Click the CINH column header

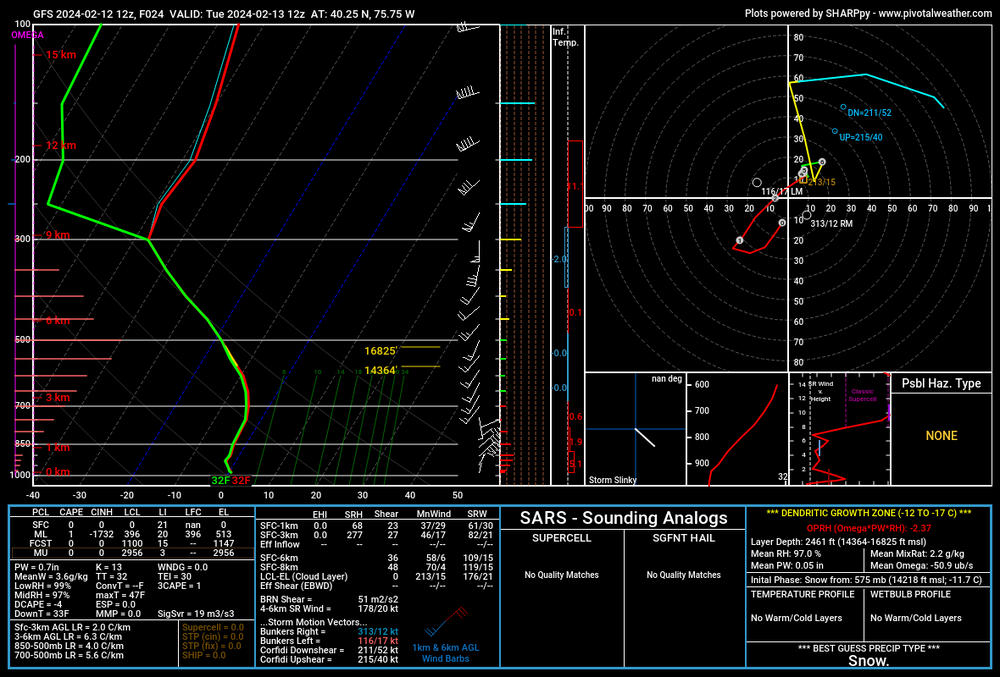pyautogui.click(x=101, y=512)
